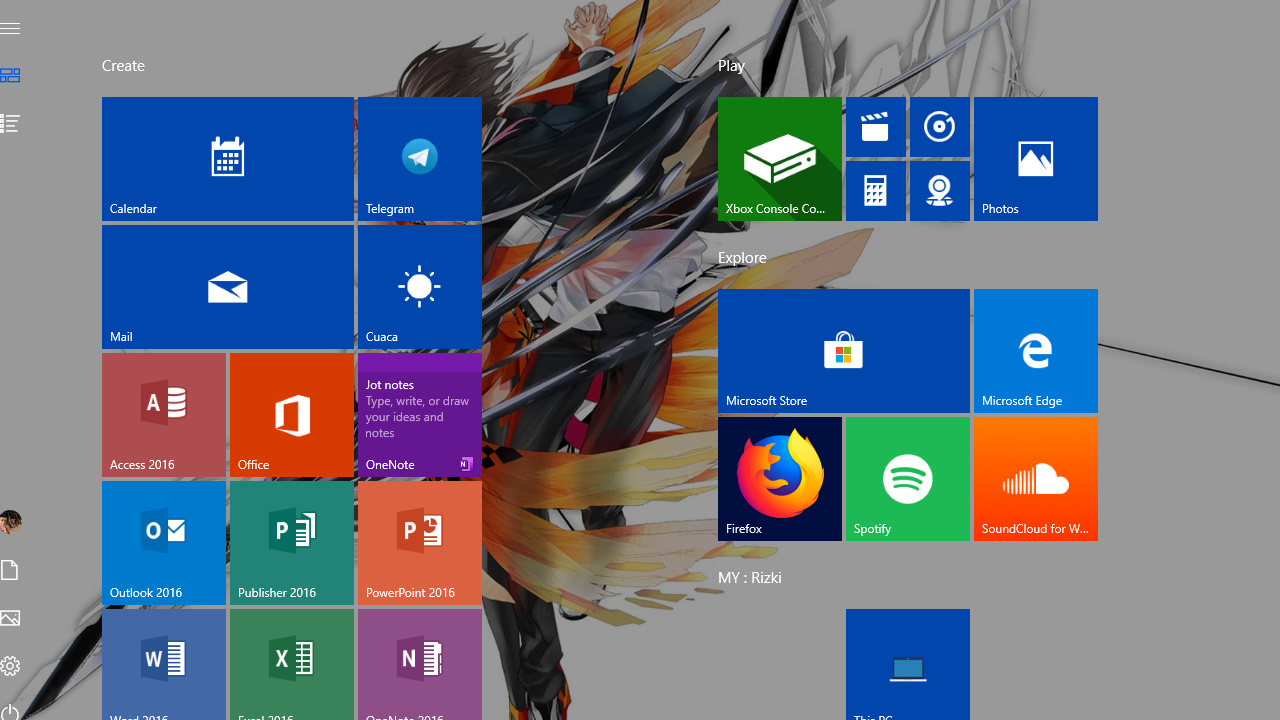This screenshot has width=1280, height=720.
Task: Expand the hamburger navigation menu
Action: tap(10, 28)
